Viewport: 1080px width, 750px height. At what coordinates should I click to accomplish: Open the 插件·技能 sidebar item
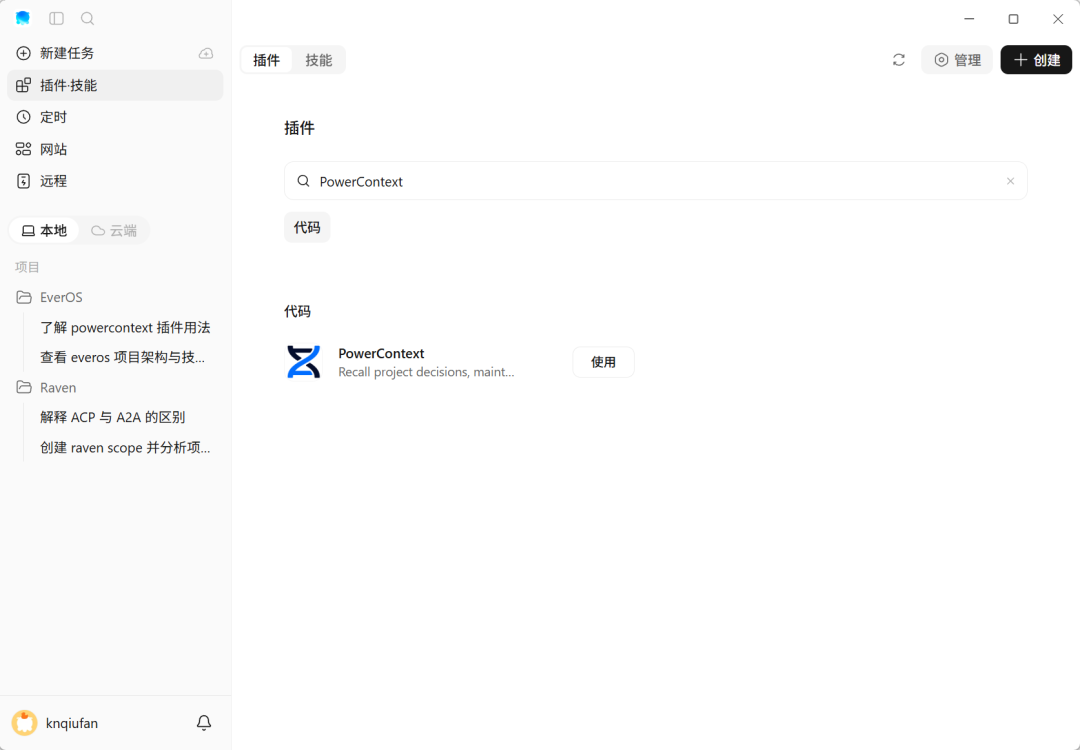coord(115,85)
